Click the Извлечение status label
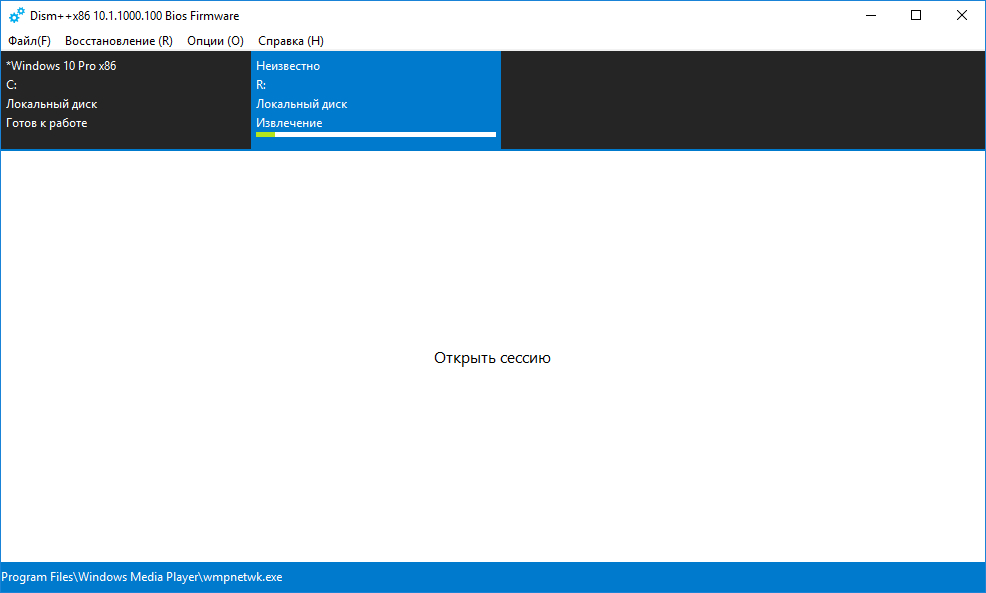The image size is (986, 593). click(x=289, y=123)
